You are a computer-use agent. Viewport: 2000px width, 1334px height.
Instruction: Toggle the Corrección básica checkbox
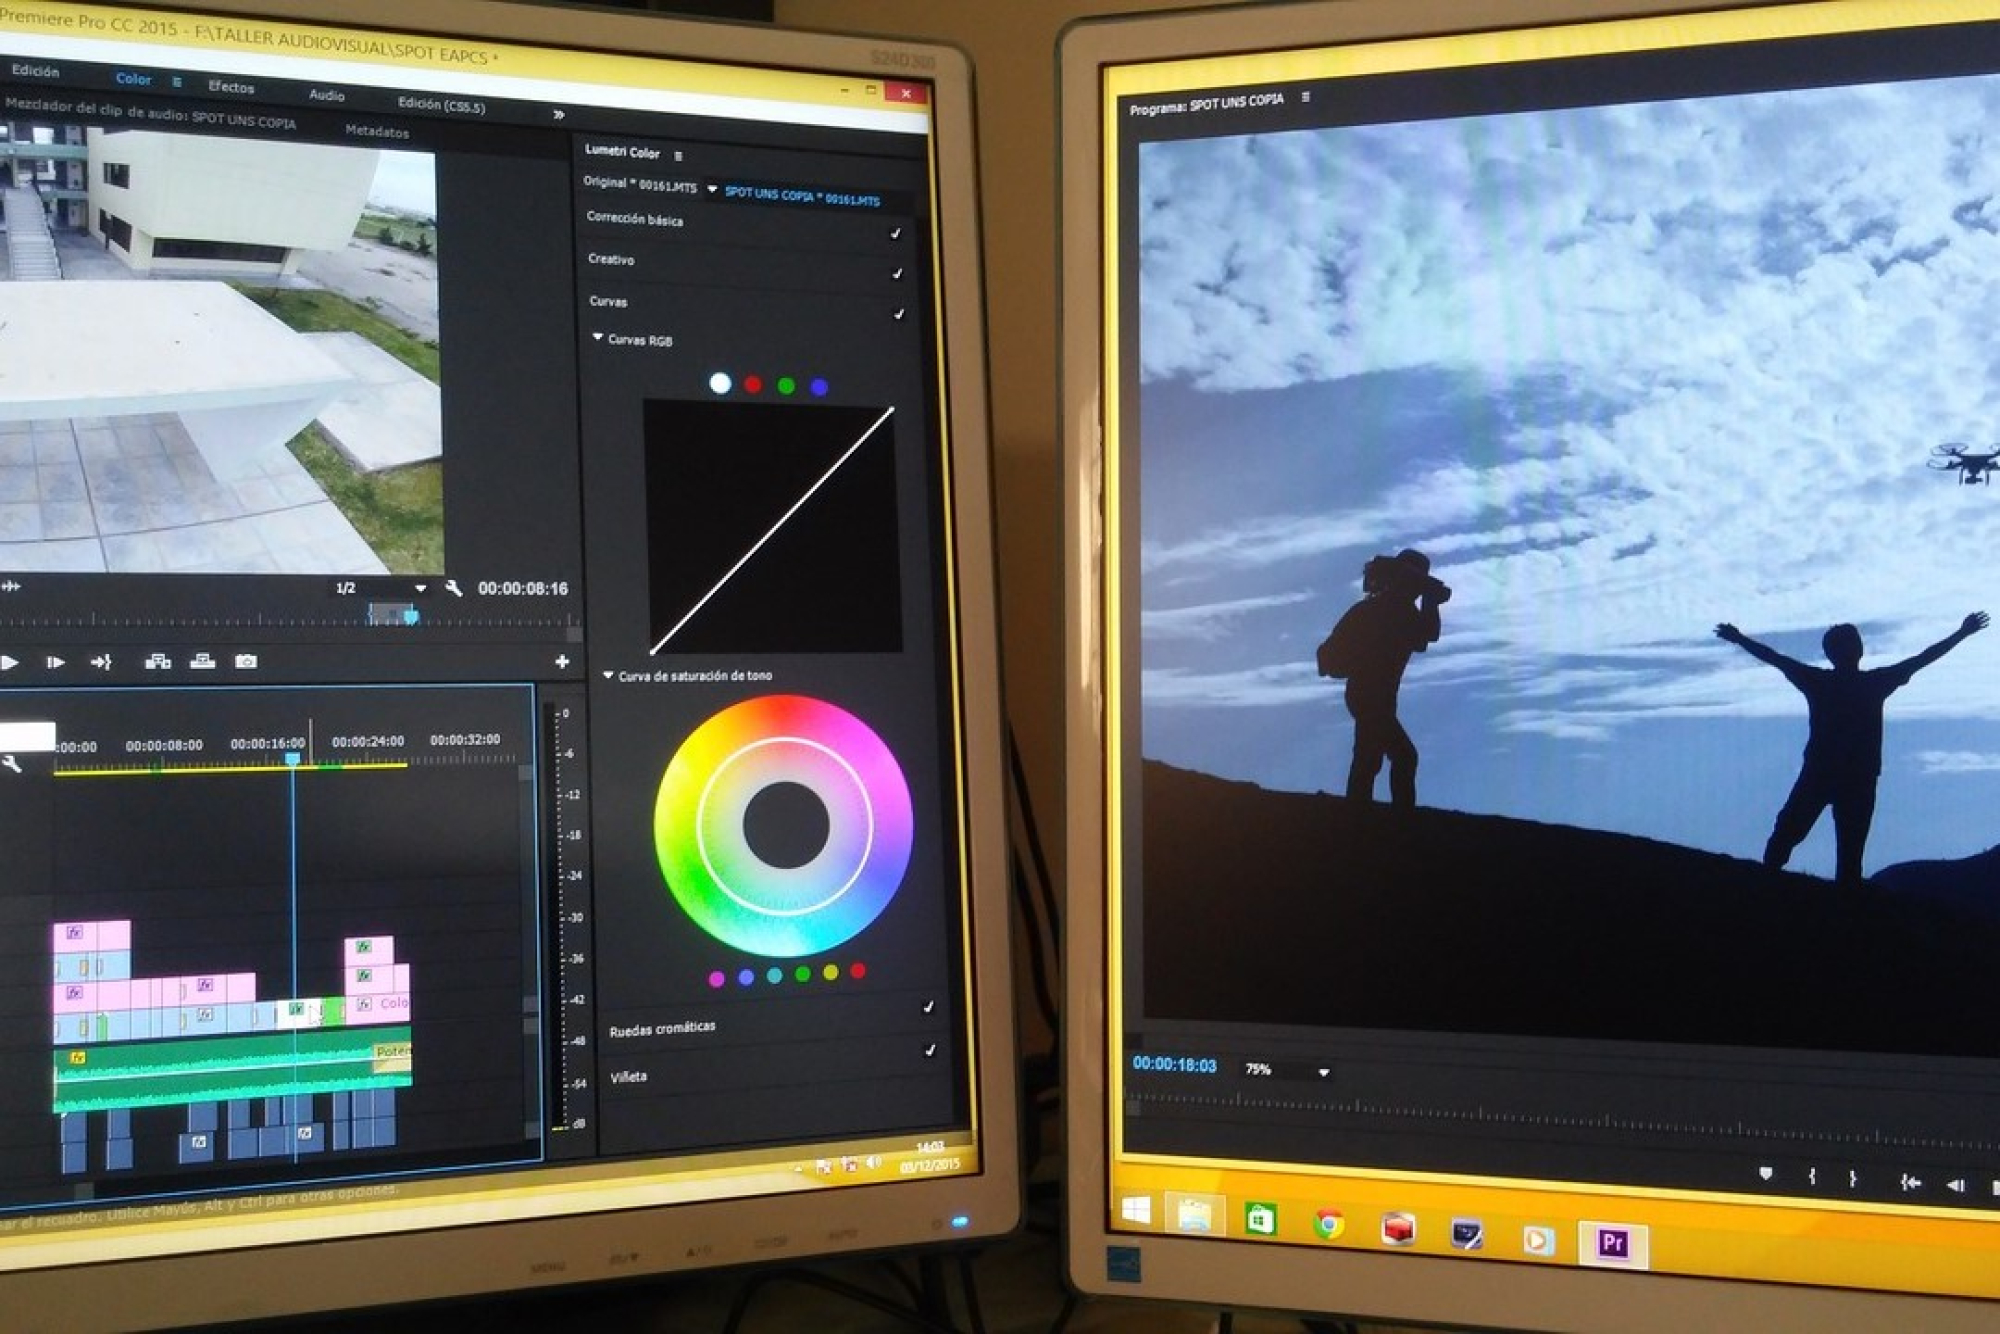[896, 233]
